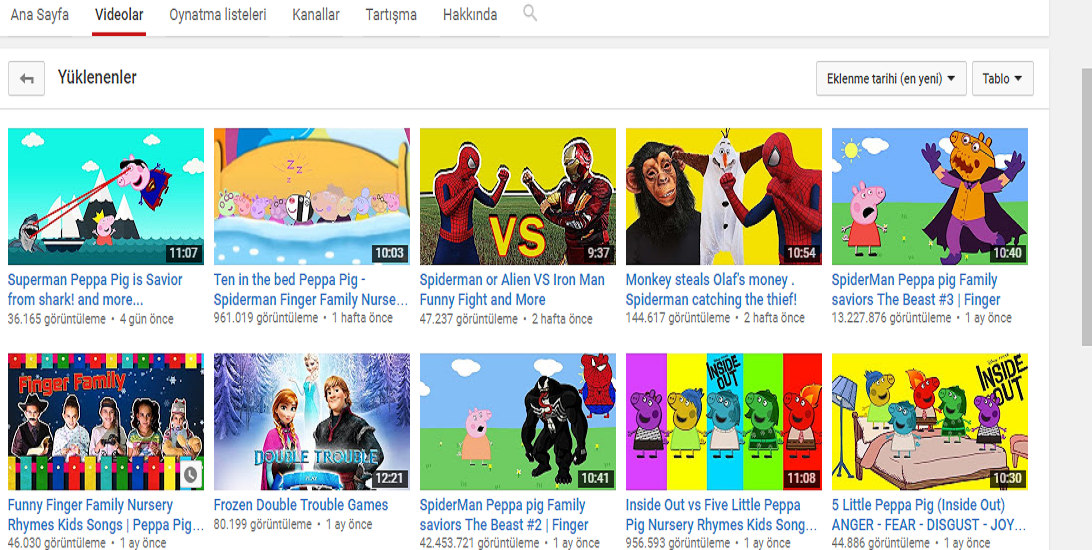Open Funny Finger Family Nursery Rhymes thumbnail
This screenshot has height=550, width=1092.
coord(106,422)
